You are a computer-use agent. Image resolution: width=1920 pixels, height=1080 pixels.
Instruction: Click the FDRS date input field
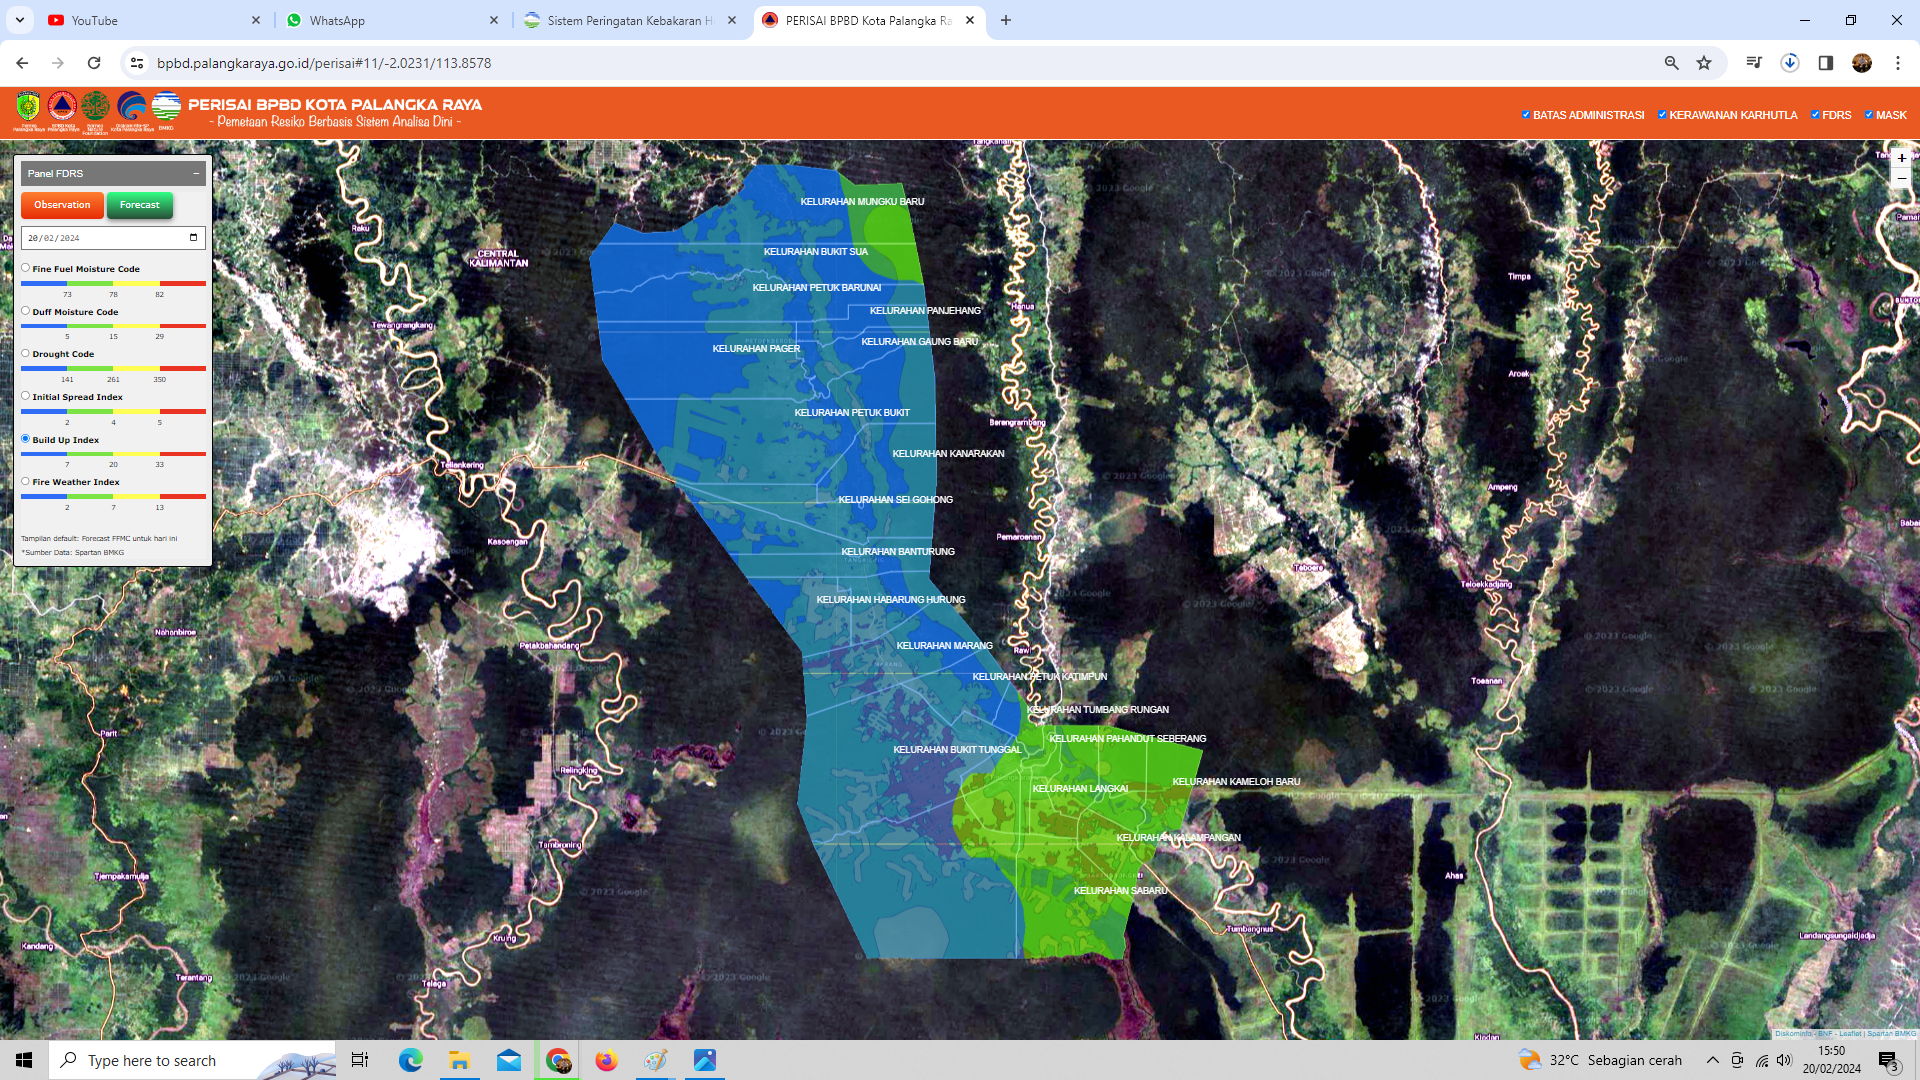point(113,238)
